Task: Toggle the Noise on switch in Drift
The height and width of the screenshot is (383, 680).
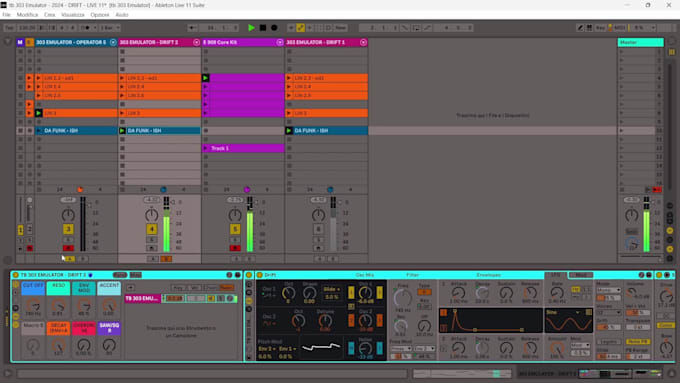Action: [x=351, y=348]
